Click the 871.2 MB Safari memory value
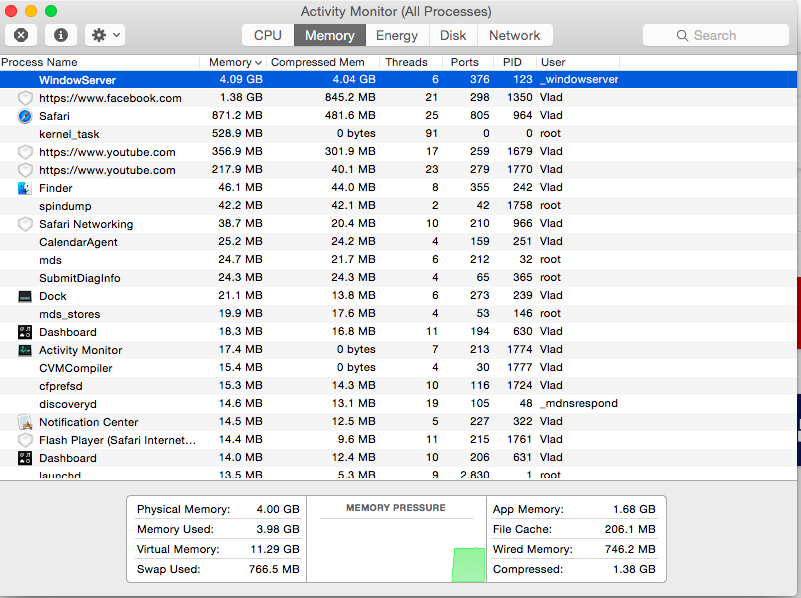 [x=237, y=115]
